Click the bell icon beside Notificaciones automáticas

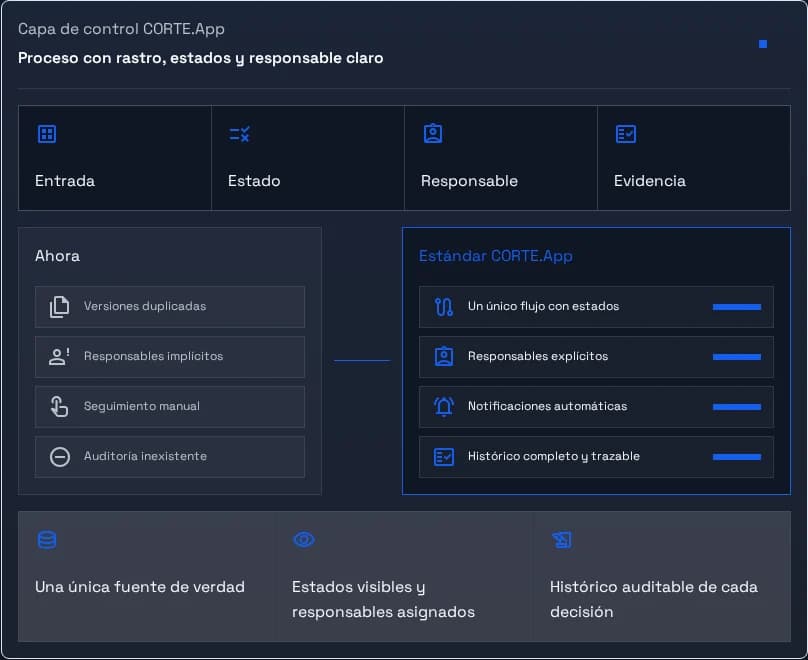click(x=444, y=407)
